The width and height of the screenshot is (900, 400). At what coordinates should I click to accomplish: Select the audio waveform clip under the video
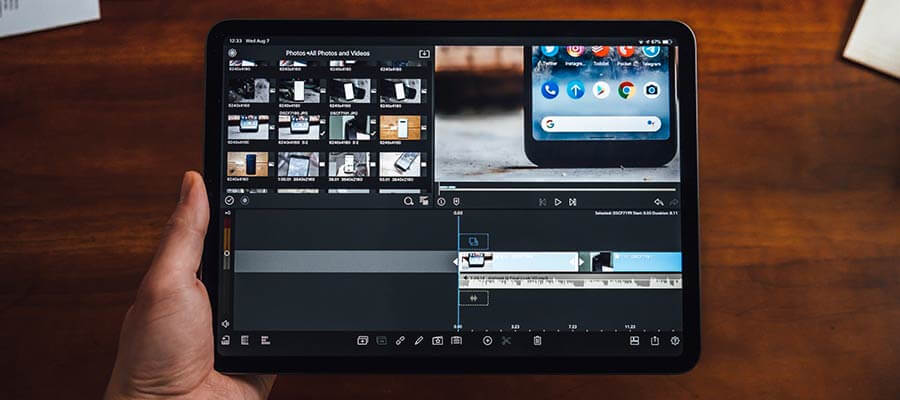click(571, 281)
